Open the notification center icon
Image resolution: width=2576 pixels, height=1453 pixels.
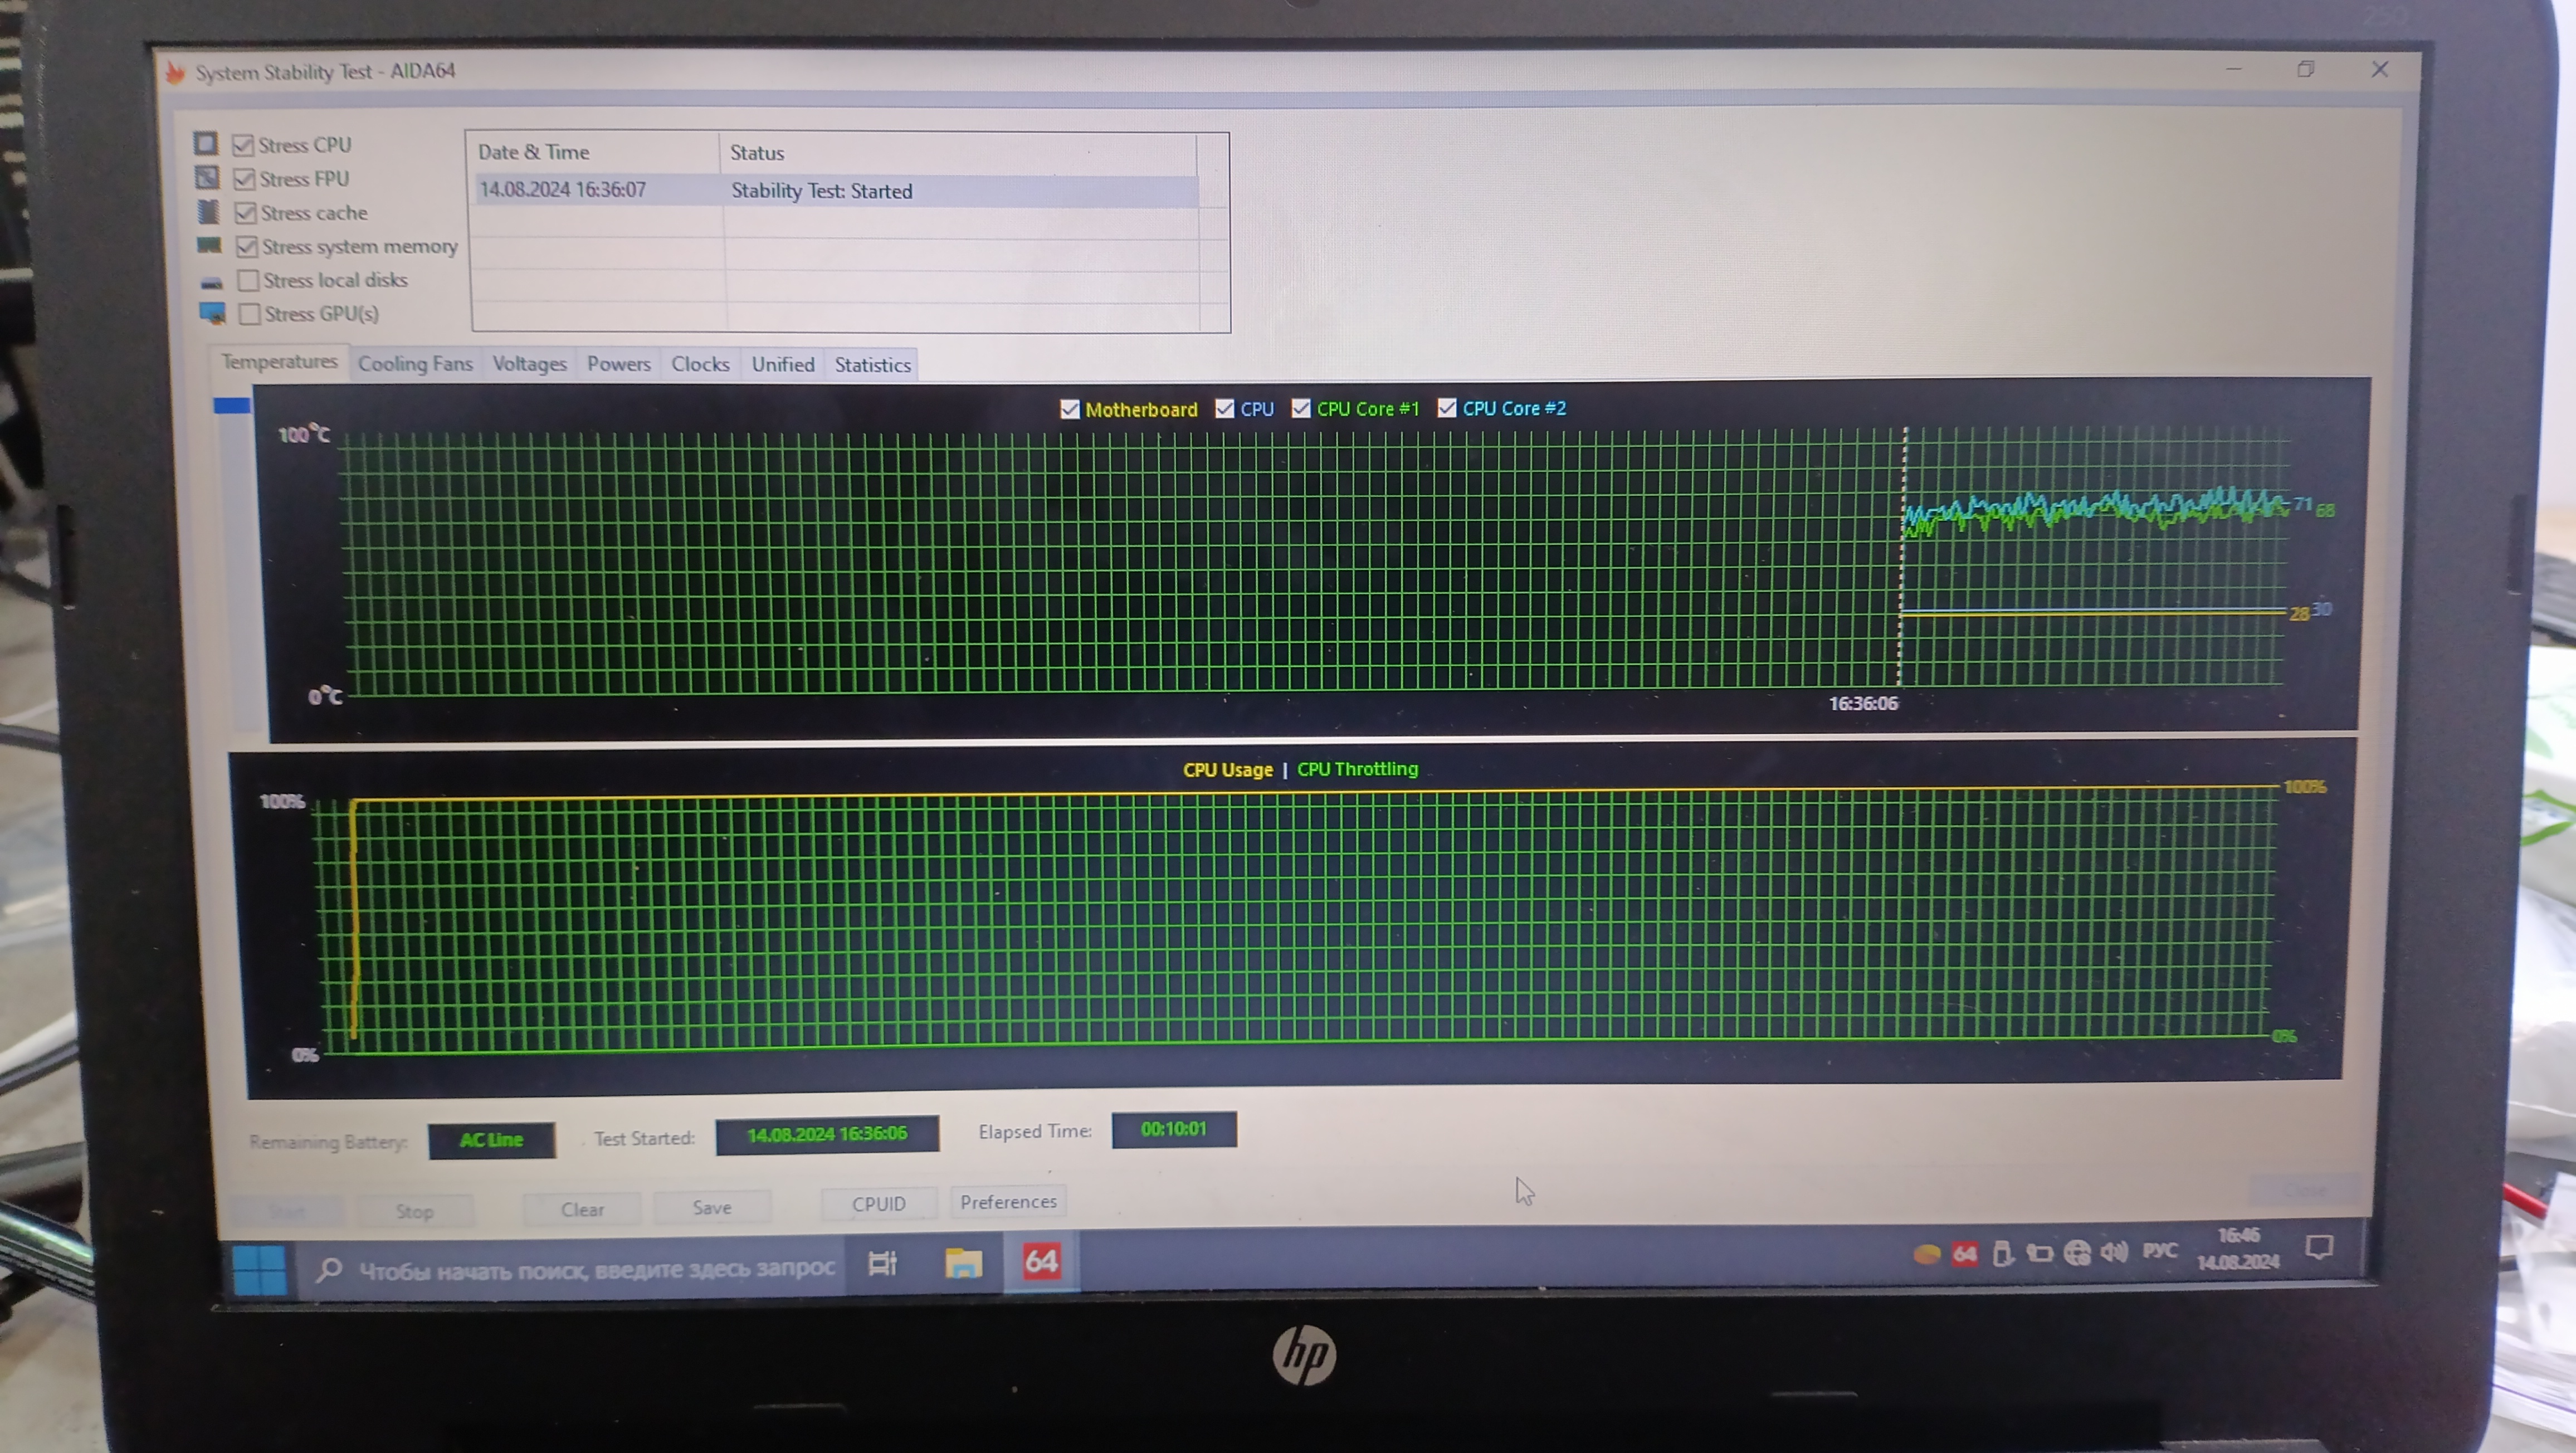[x=2319, y=1247]
